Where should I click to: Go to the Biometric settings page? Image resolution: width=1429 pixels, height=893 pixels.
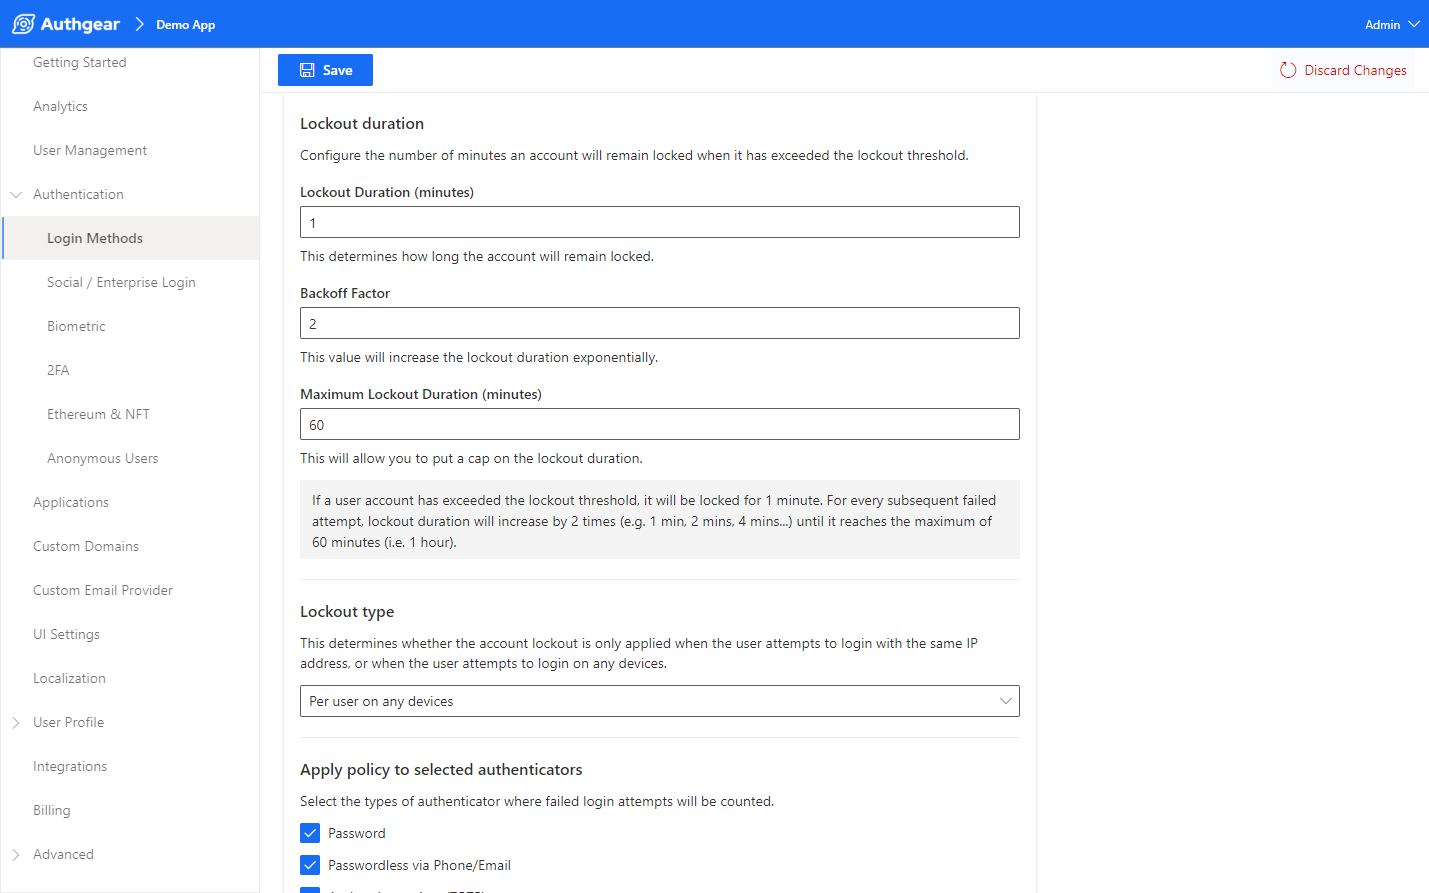[x=76, y=326]
